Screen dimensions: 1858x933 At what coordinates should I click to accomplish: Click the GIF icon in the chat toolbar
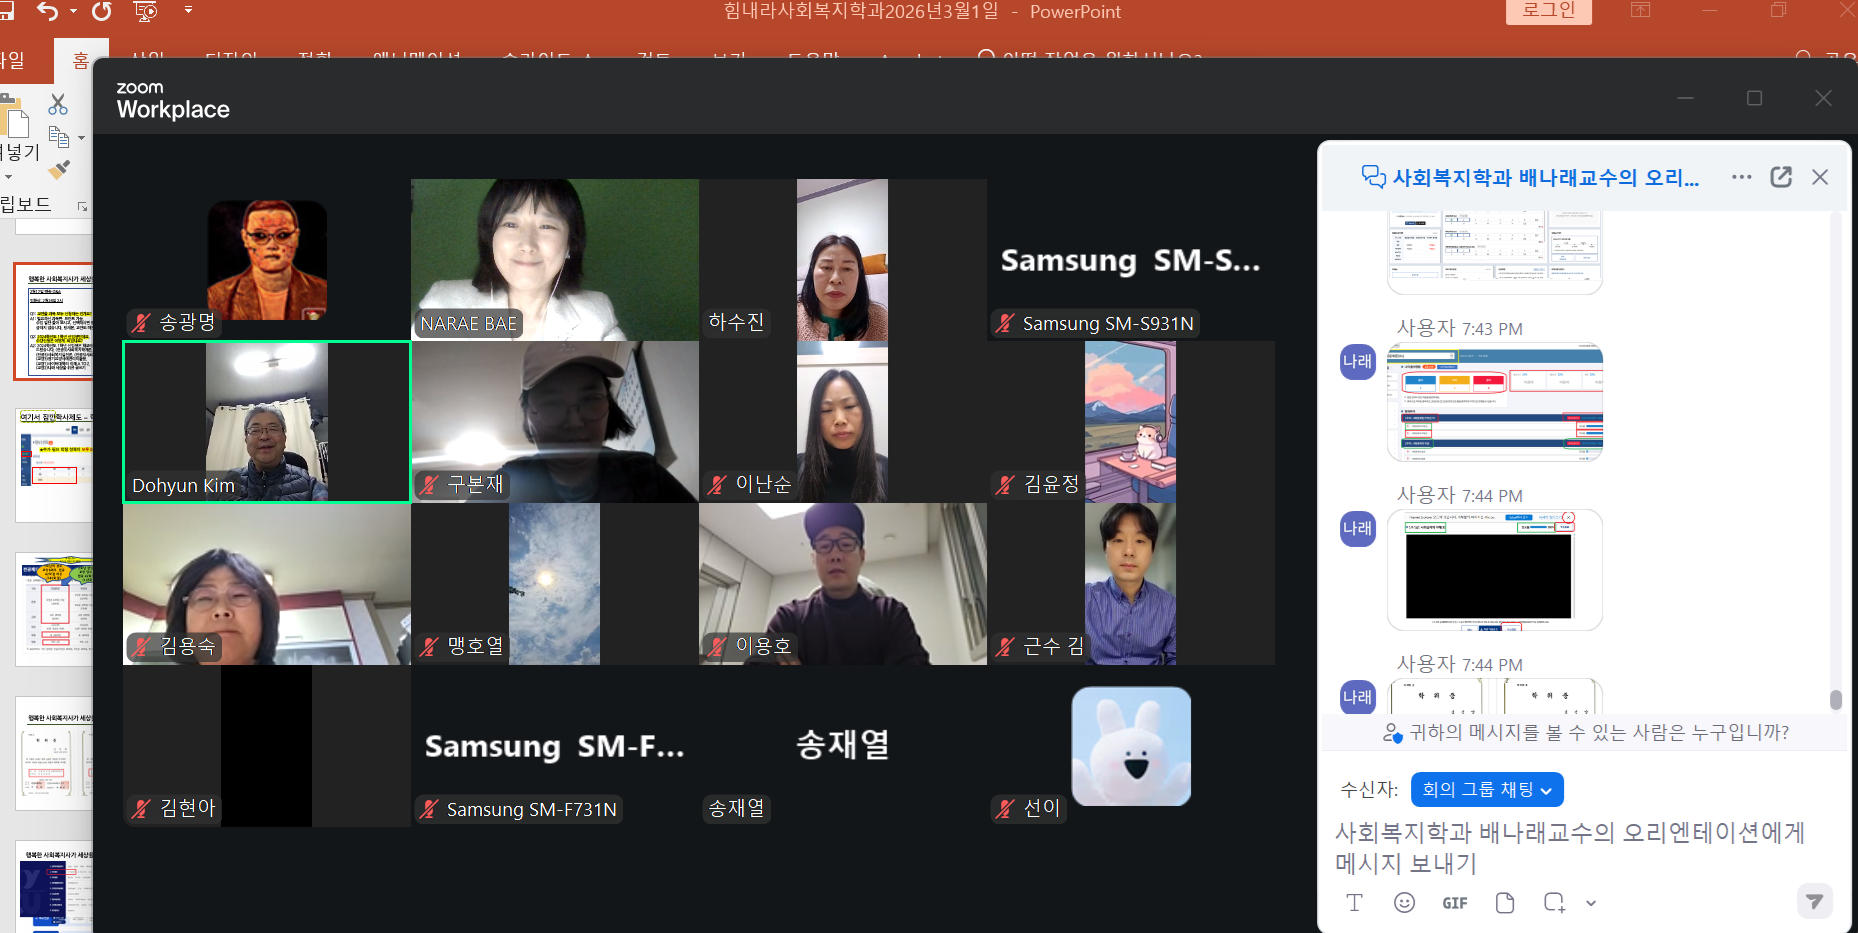(1455, 902)
